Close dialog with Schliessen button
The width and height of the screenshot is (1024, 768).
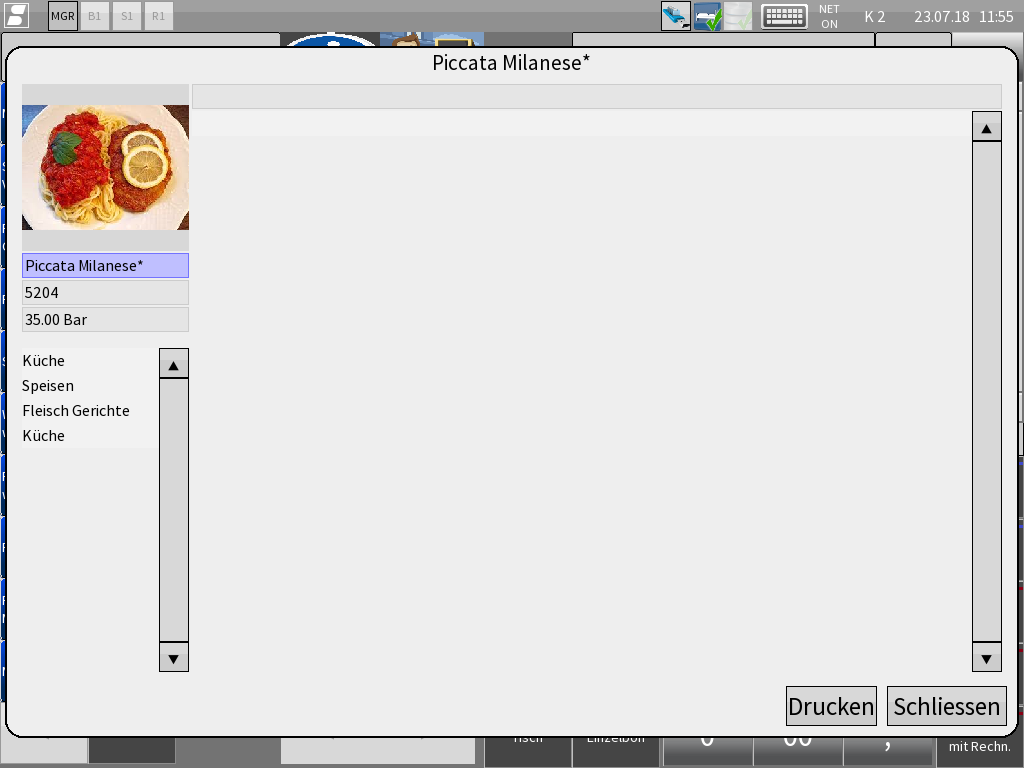[x=946, y=706]
